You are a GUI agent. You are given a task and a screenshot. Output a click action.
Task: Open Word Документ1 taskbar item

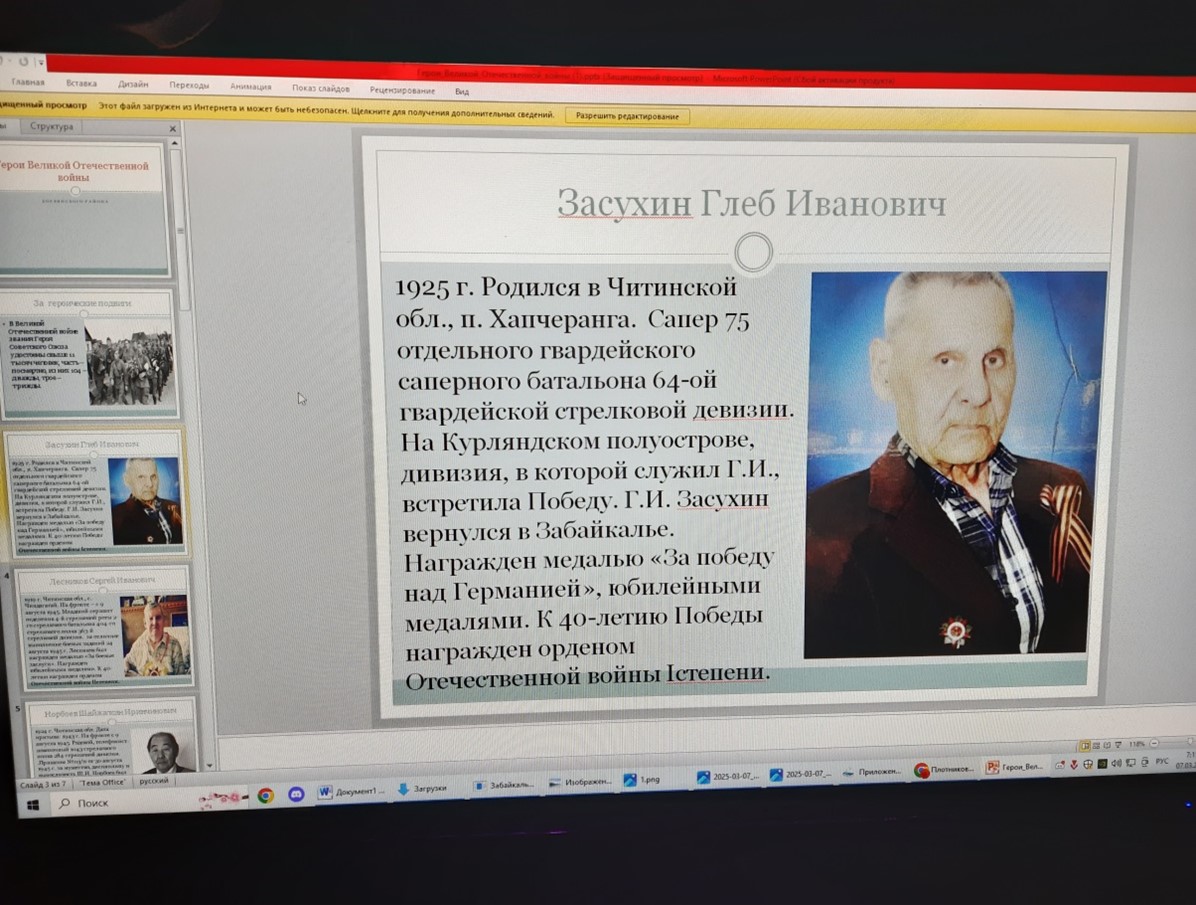click(x=351, y=792)
